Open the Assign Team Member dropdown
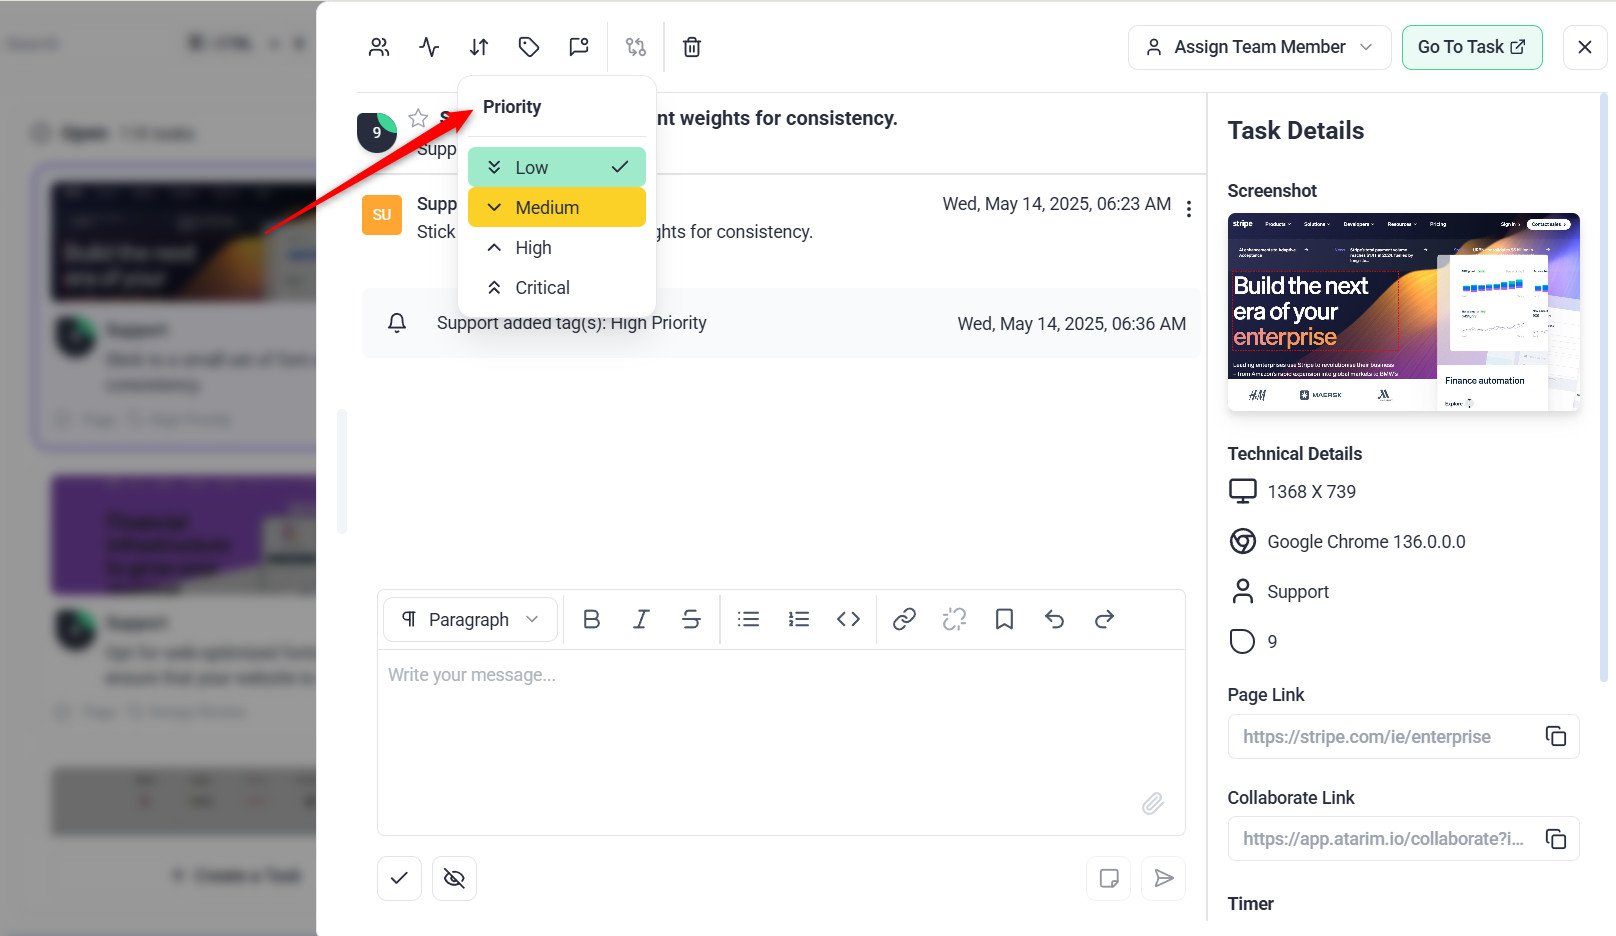 point(1259,47)
